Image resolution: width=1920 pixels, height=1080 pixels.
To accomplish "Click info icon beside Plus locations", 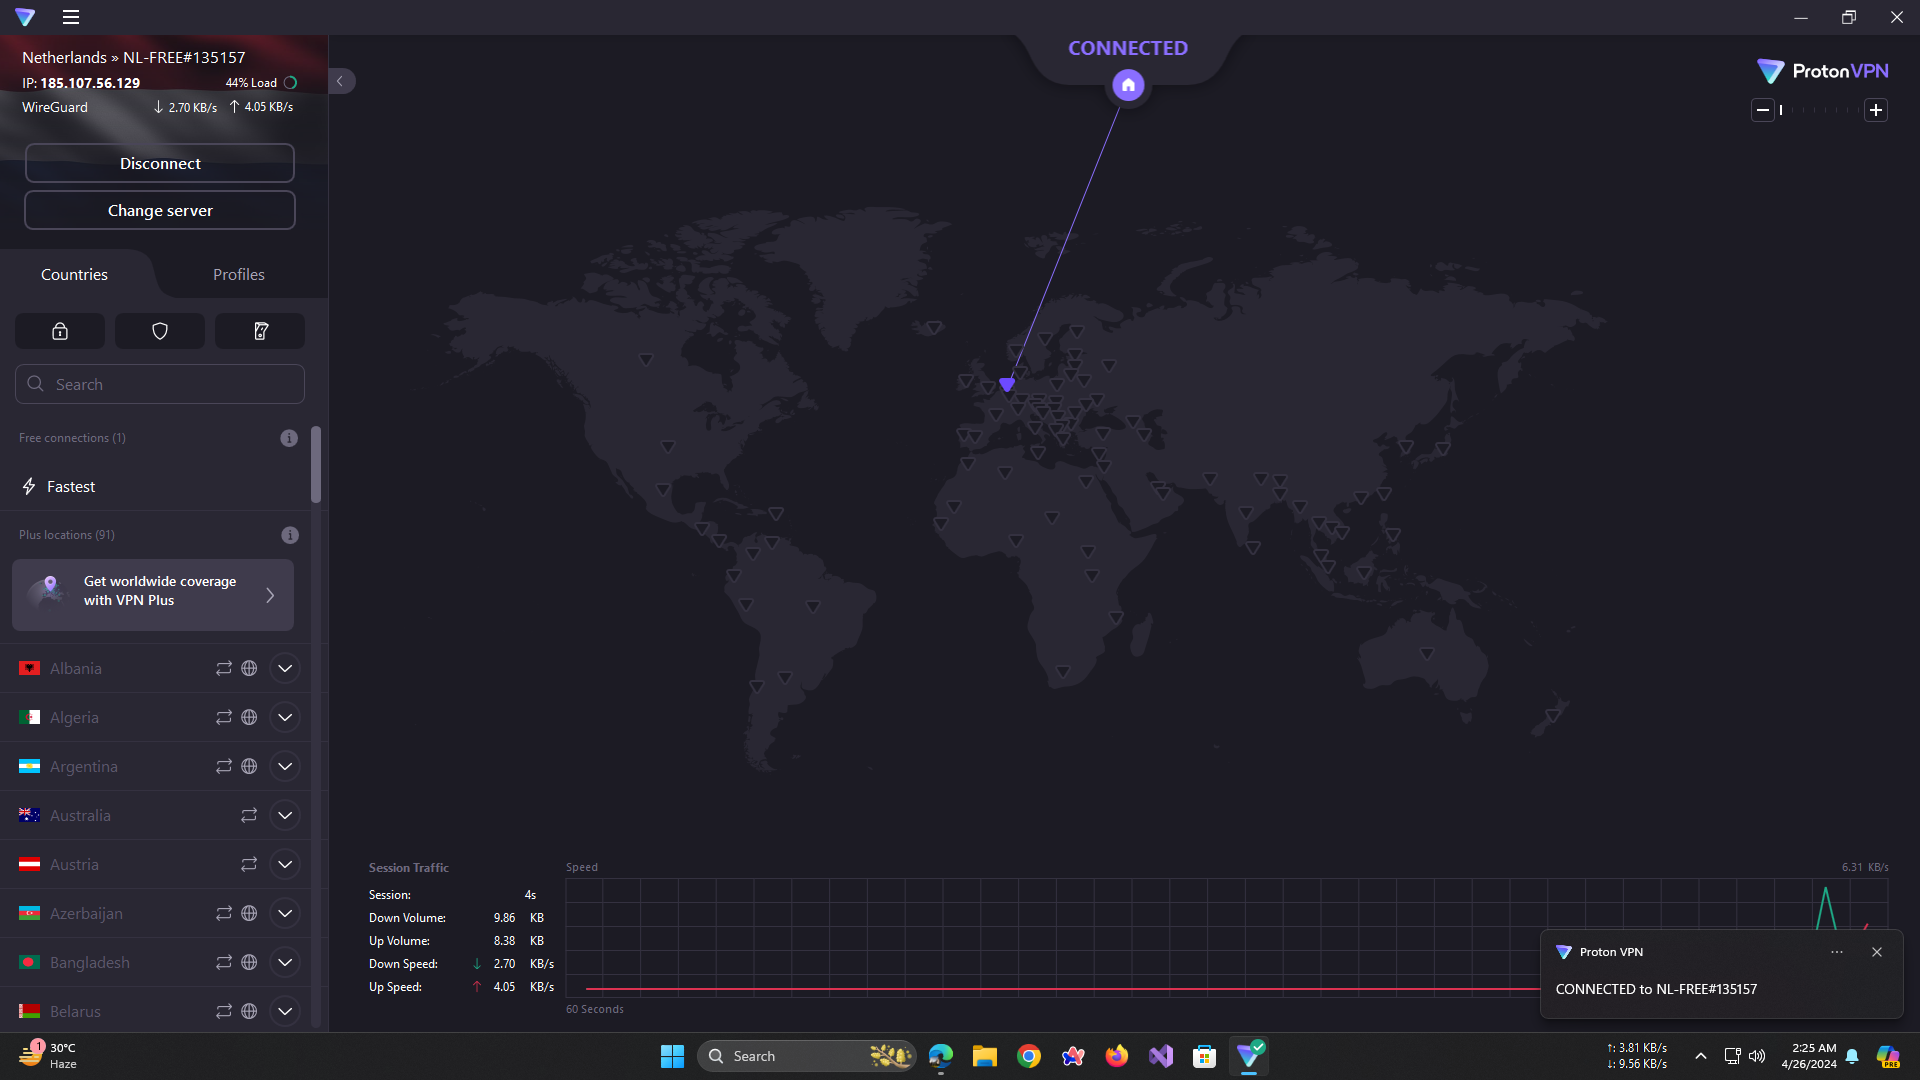I will click(x=290, y=535).
